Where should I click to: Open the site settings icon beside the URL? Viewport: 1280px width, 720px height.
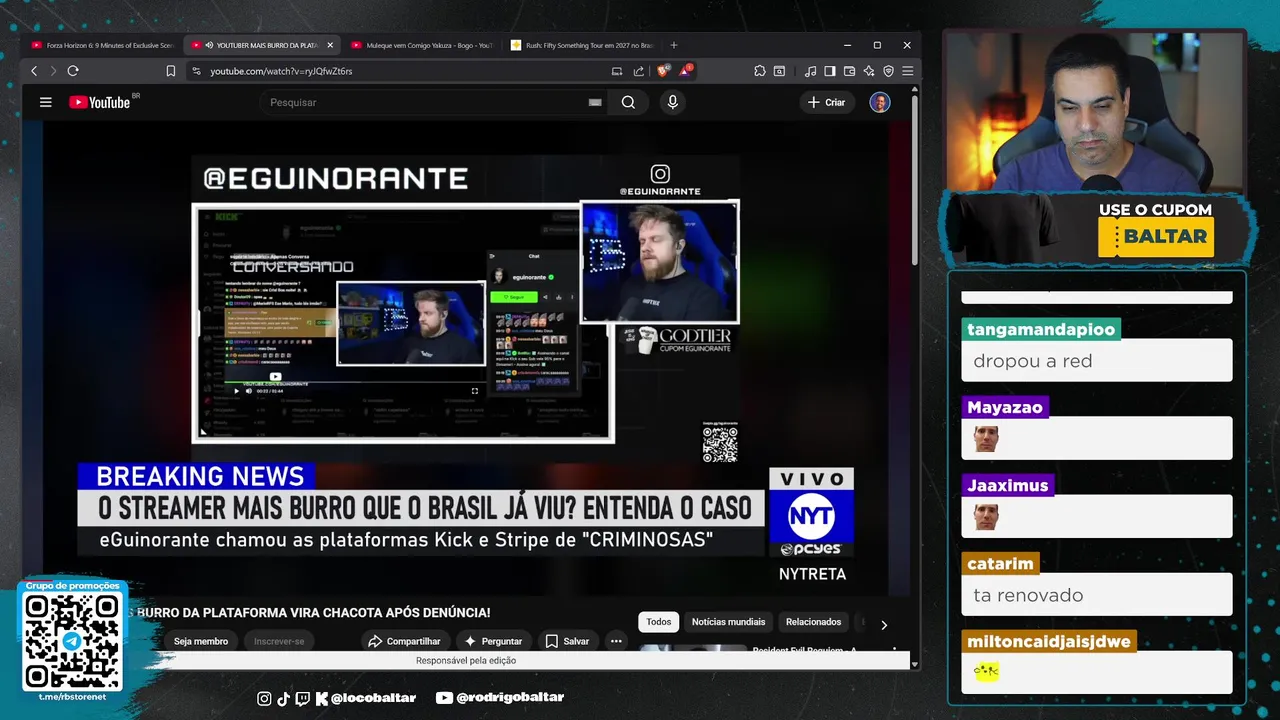pos(196,71)
